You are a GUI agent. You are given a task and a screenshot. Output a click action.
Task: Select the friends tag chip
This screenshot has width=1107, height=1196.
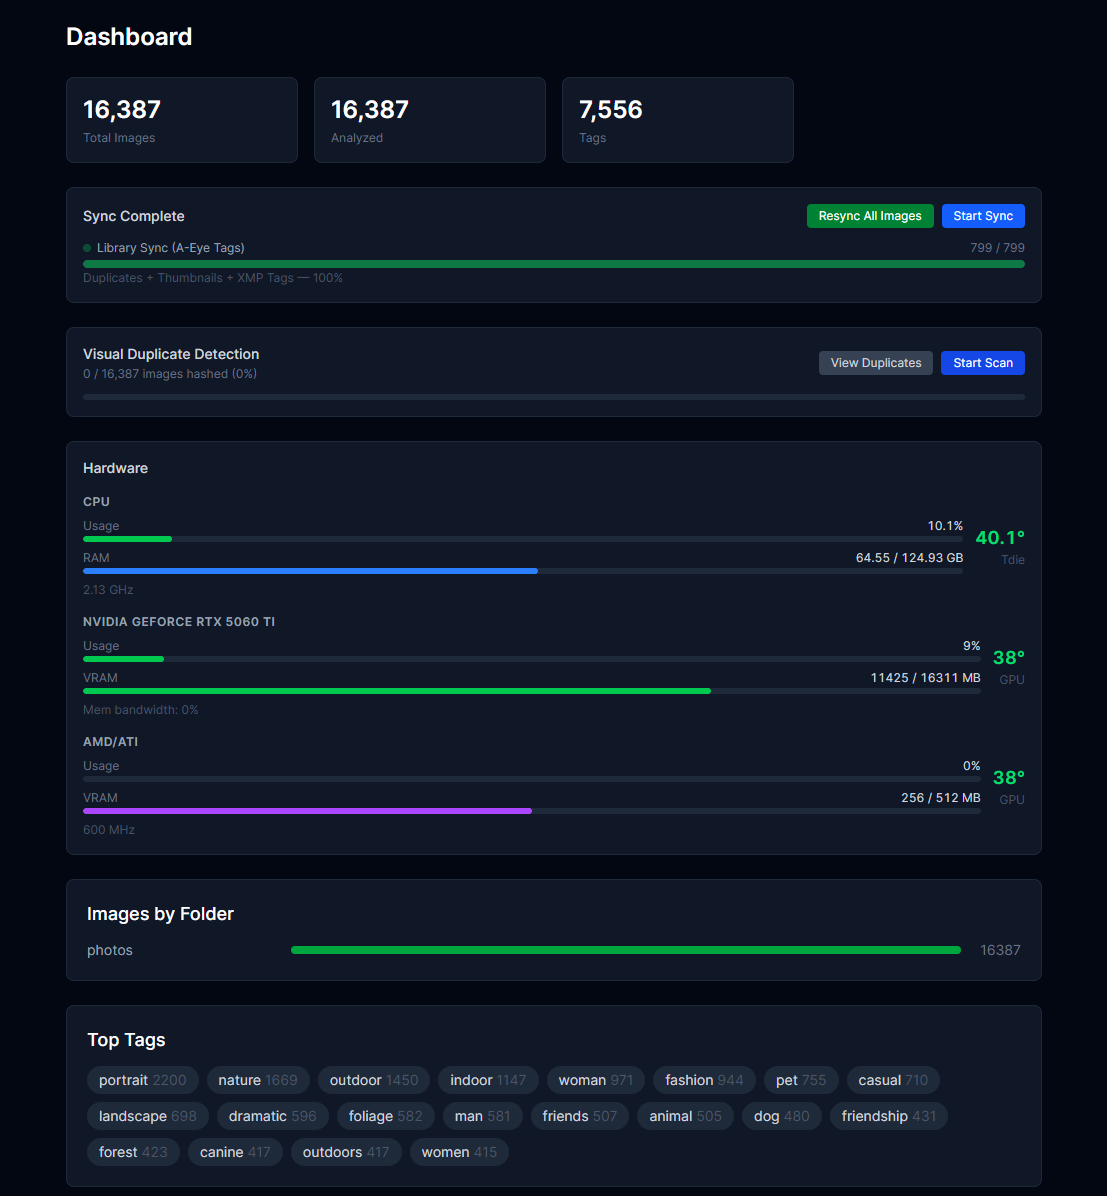580,1116
